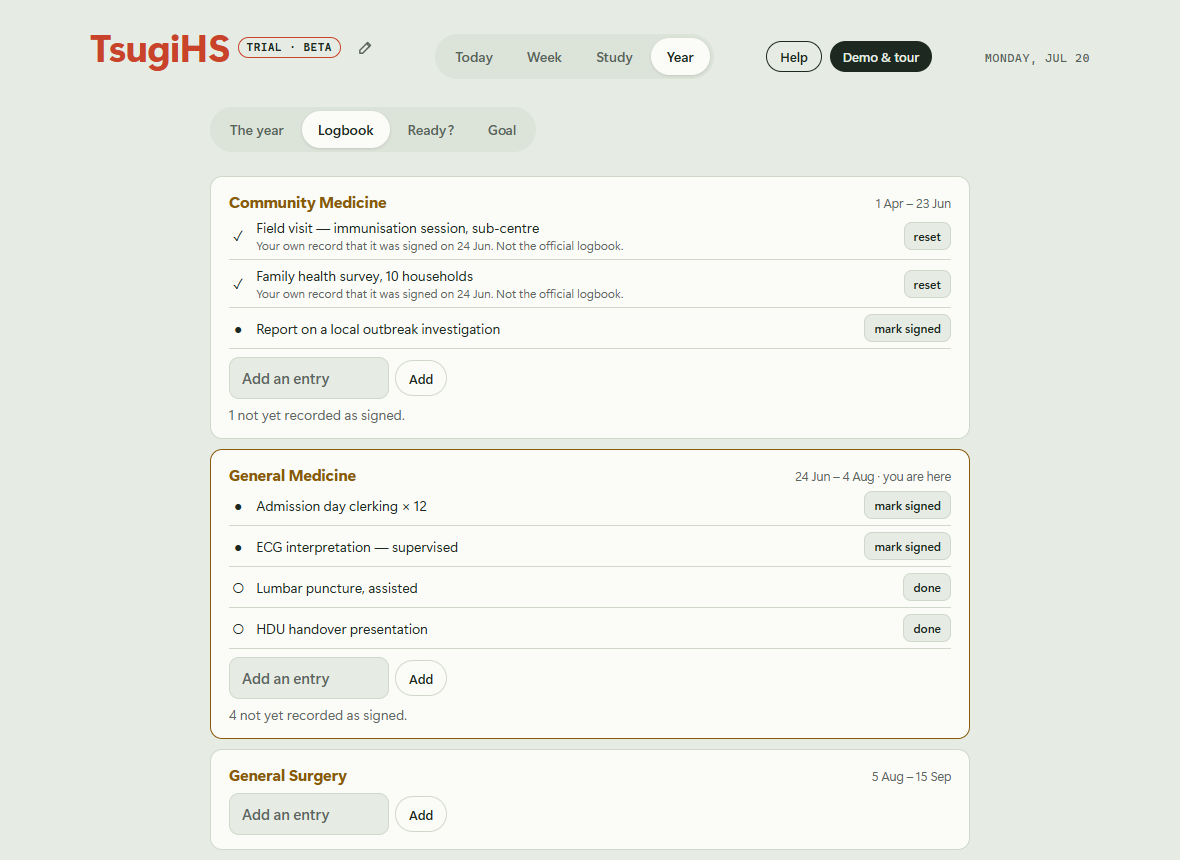Select the Logbook sub-tab
Image resolution: width=1180 pixels, height=860 pixels.
[345, 130]
